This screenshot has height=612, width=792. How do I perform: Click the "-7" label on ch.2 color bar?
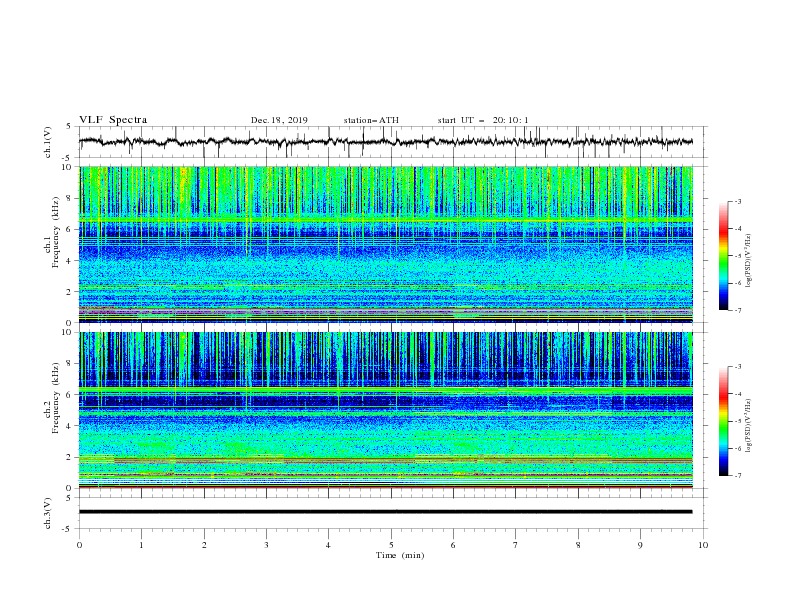point(737,476)
